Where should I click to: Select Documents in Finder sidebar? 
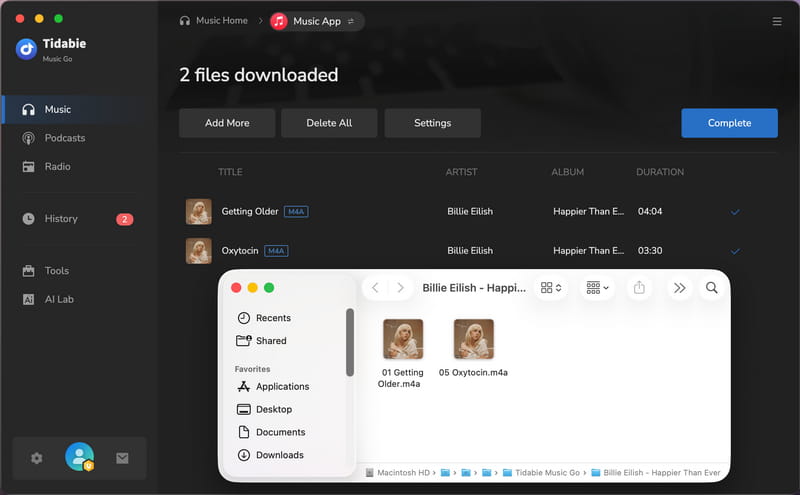click(x=271, y=433)
